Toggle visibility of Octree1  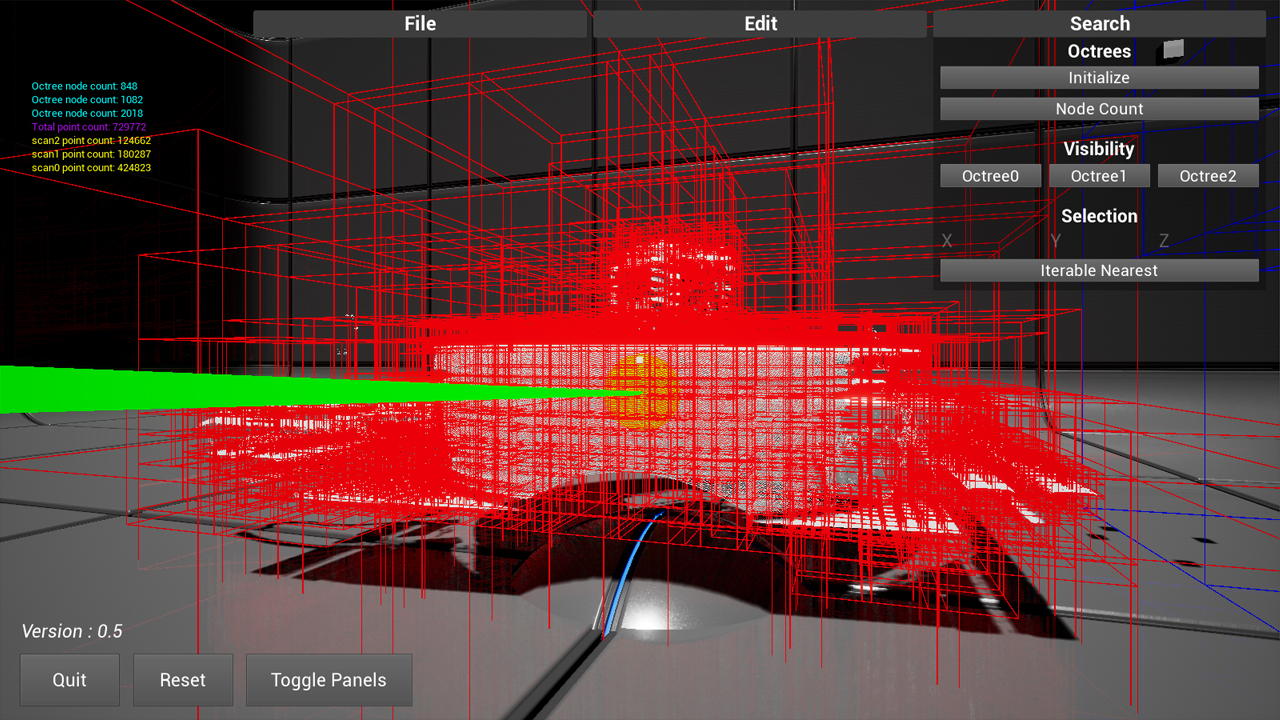(x=1098, y=176)
